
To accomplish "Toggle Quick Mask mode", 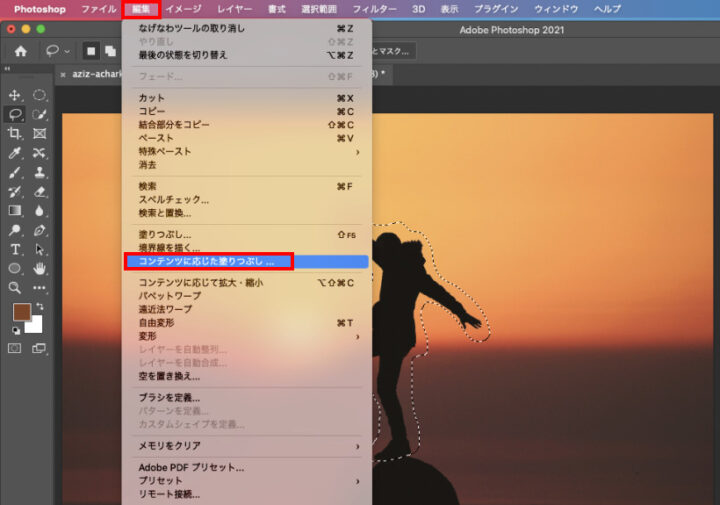I will coord(15,348).
